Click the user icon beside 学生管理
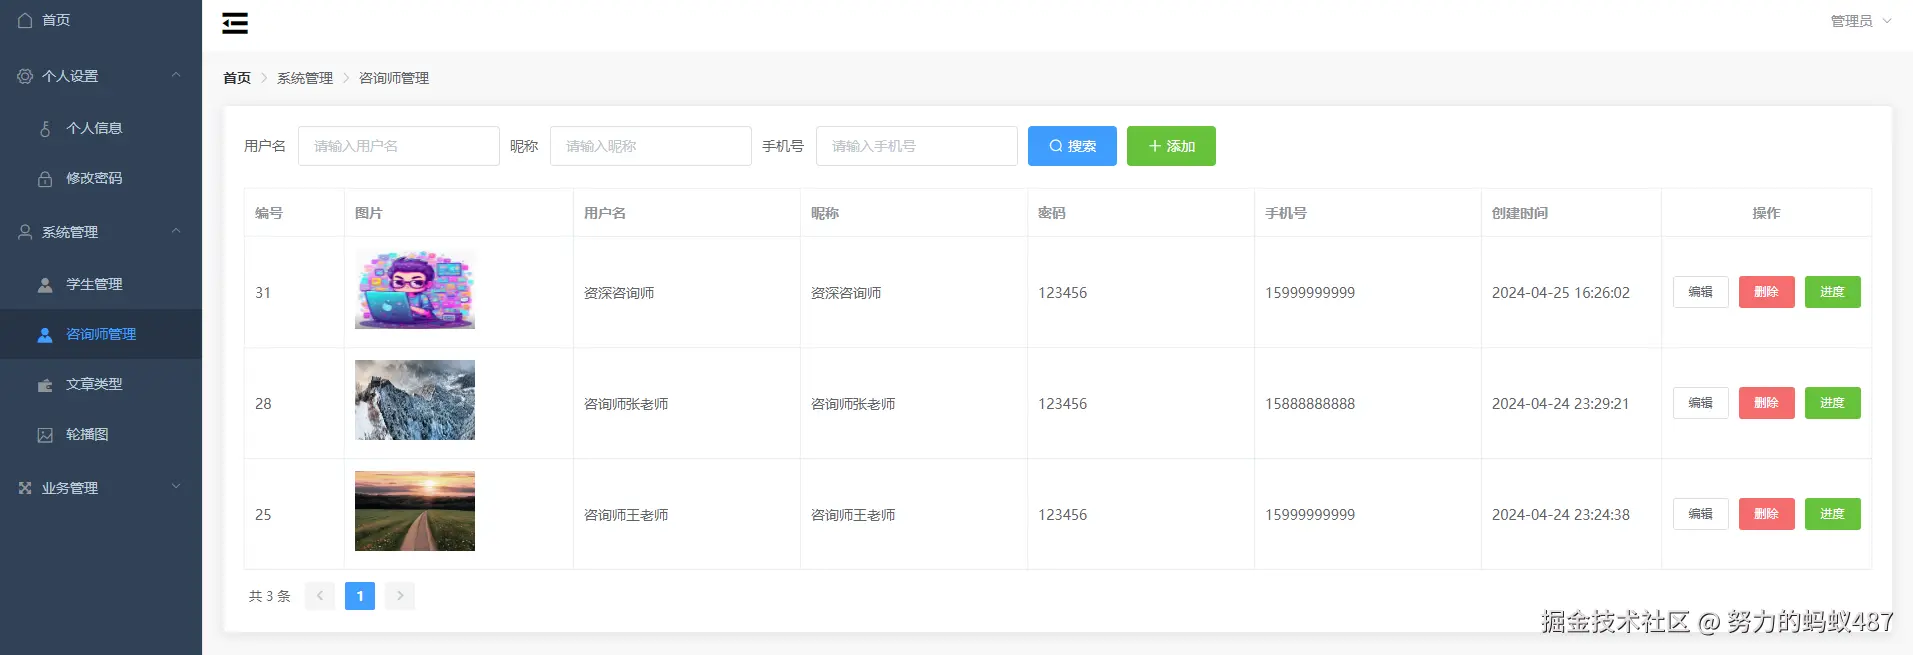This screenshot has height=655, width=1913. pos(45,285)
